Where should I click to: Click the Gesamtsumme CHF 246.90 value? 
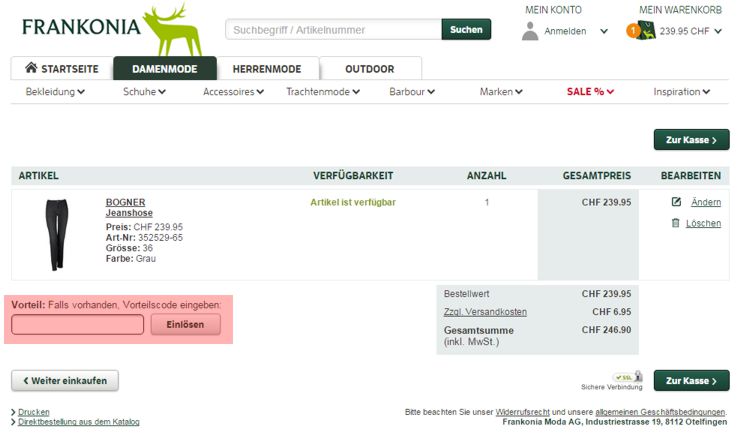(x=606, y=330)
